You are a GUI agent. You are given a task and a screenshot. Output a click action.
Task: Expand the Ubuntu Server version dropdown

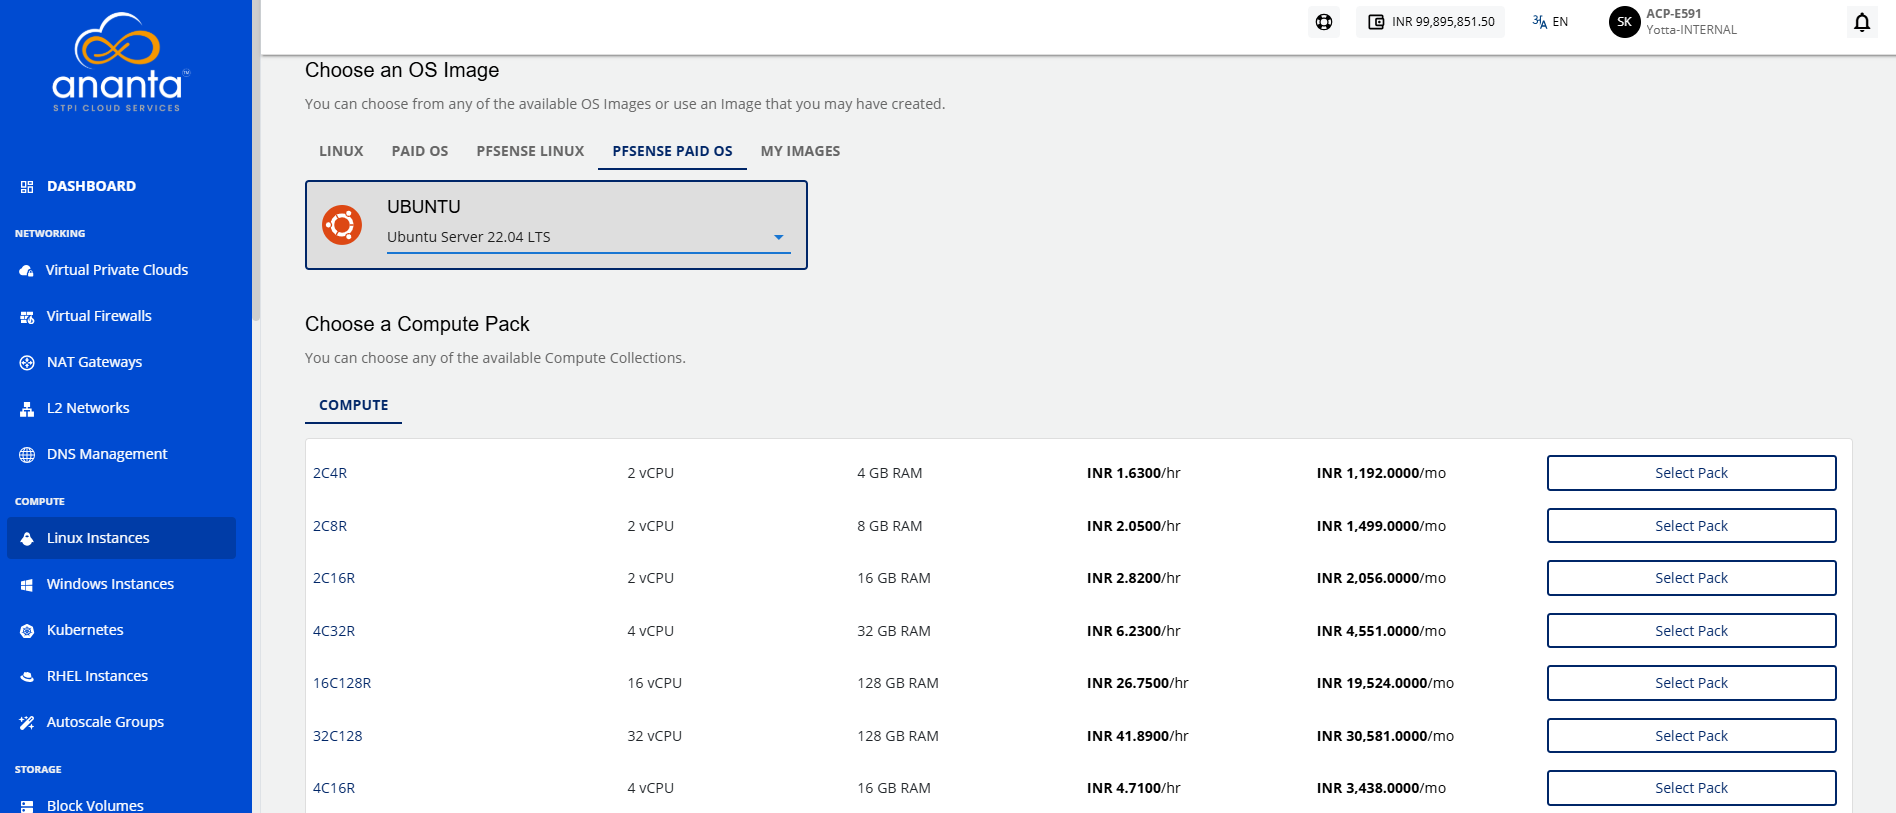pos(588,237)
